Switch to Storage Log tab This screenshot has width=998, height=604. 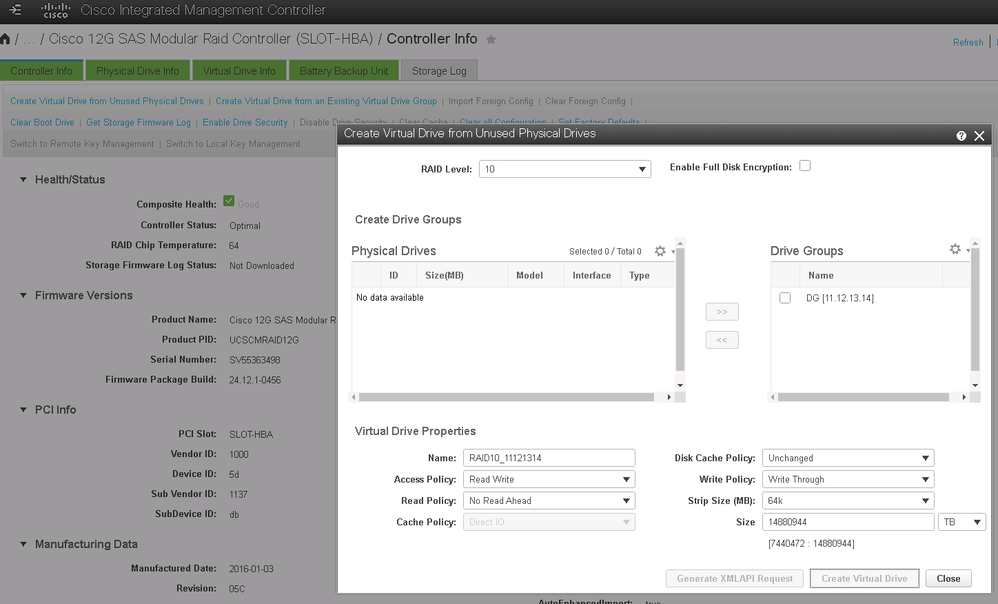point(439,71)
